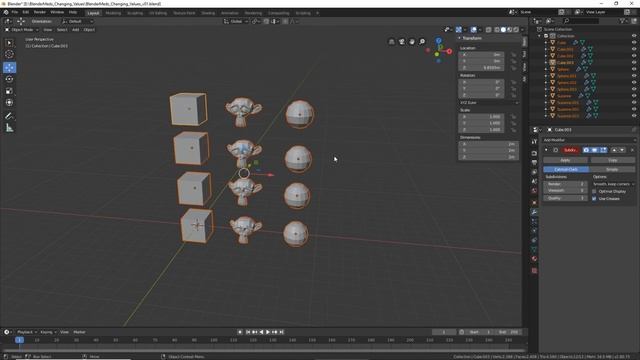640x360 pixels.
Task: Open the timeline Playback menu
Action: 27,332
